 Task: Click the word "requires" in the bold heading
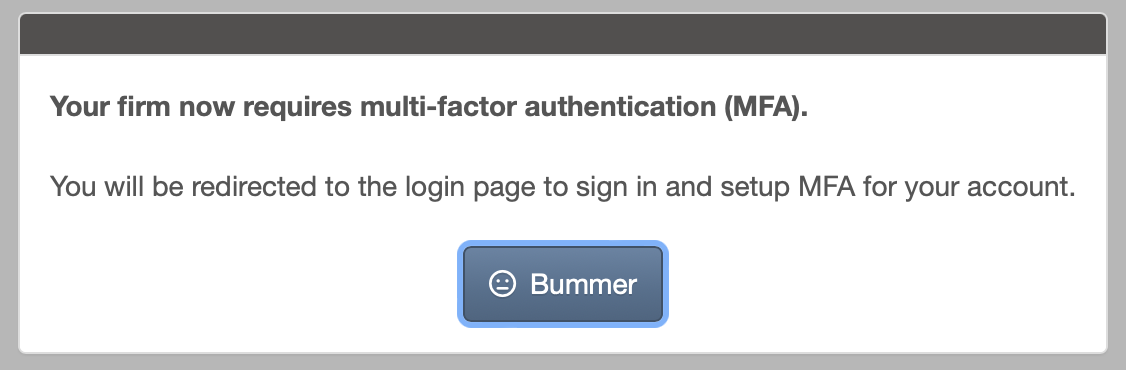[297, 107]
